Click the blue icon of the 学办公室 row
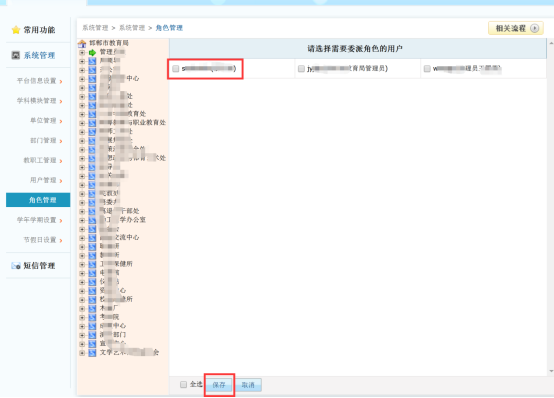This screenshot has width=554, height=398. coord(92,220)
